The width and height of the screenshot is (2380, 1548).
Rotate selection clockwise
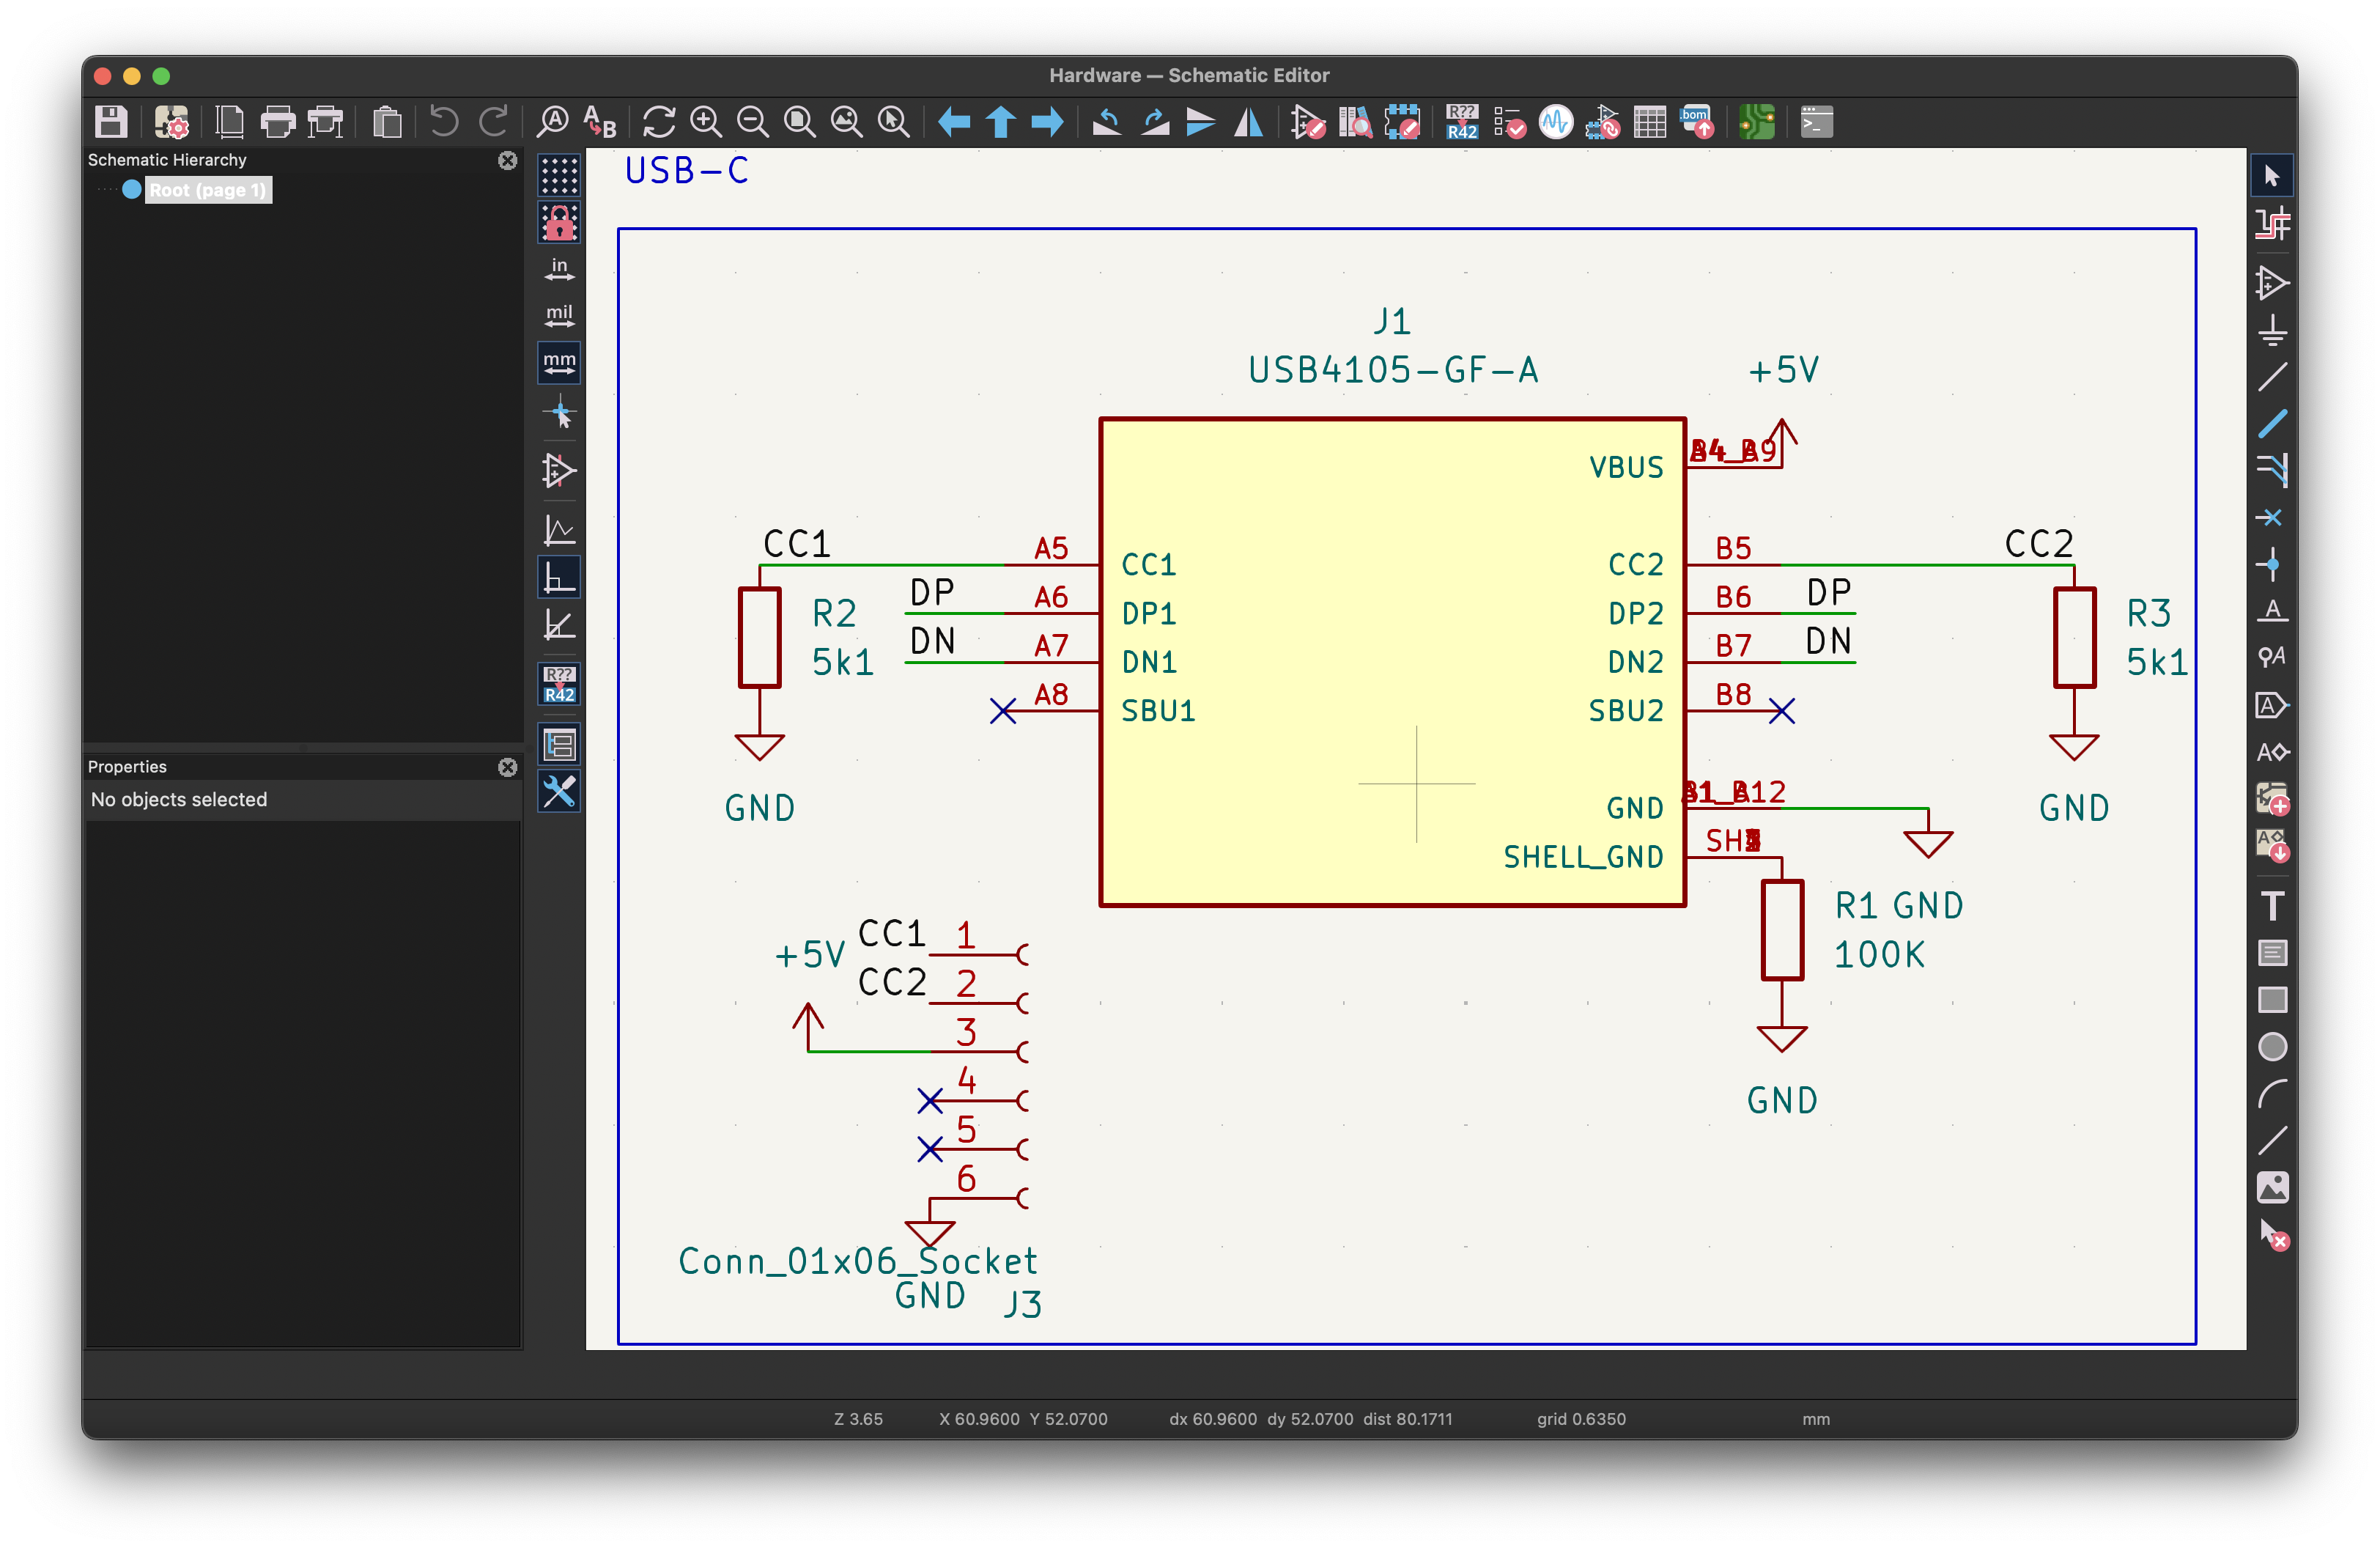point(1154,122)
